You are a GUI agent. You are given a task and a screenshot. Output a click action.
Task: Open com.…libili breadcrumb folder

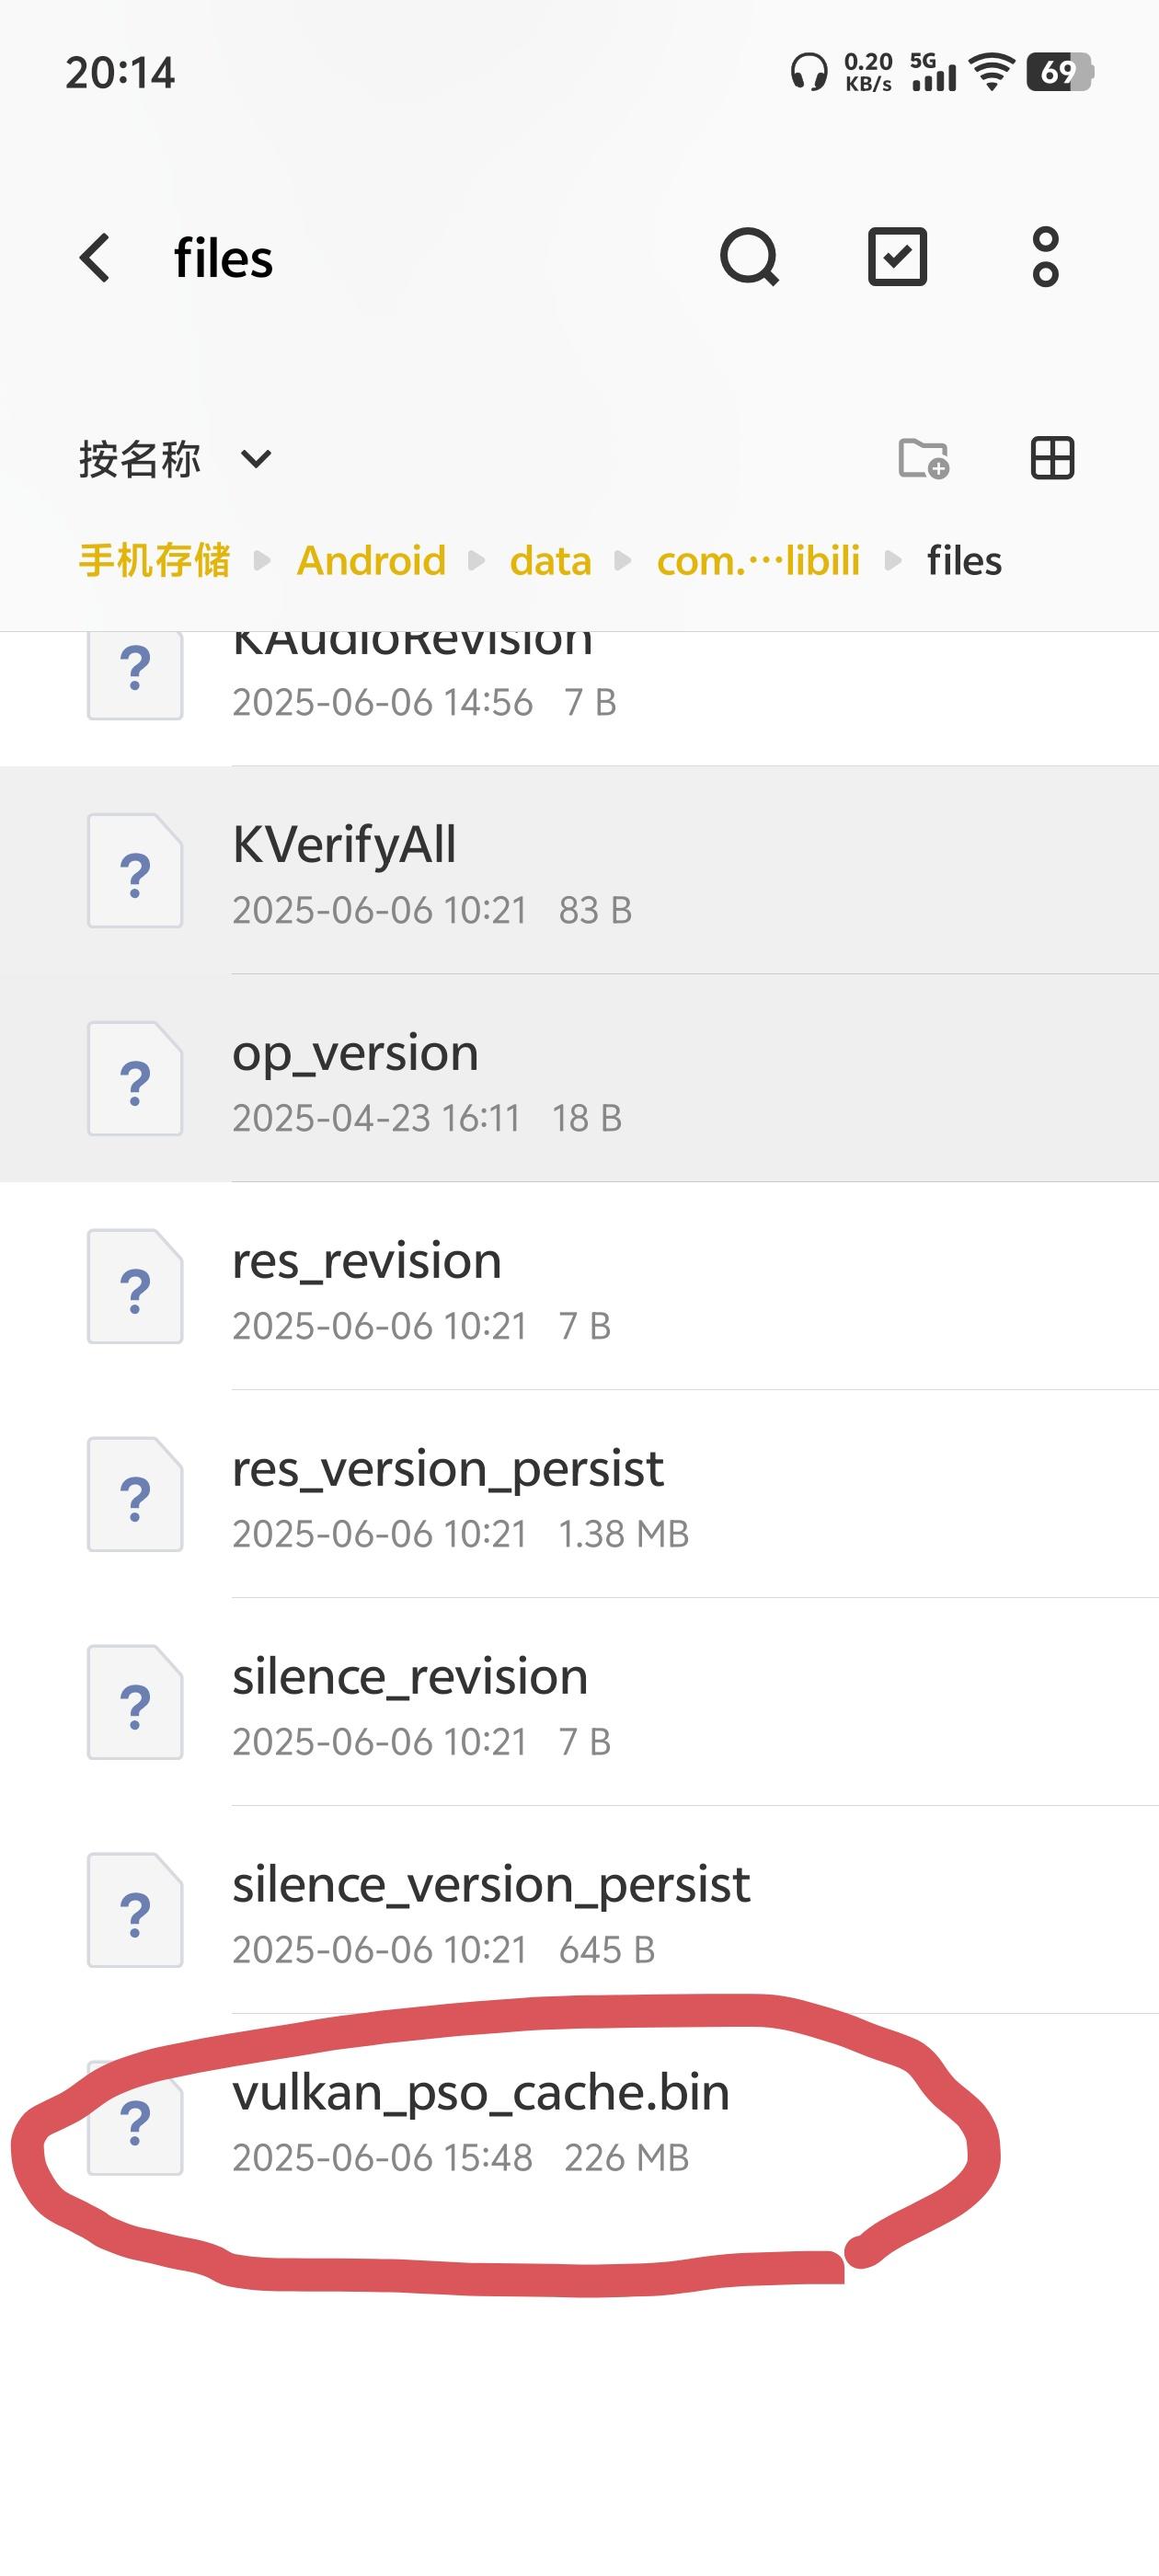click(x=758, y=561)
